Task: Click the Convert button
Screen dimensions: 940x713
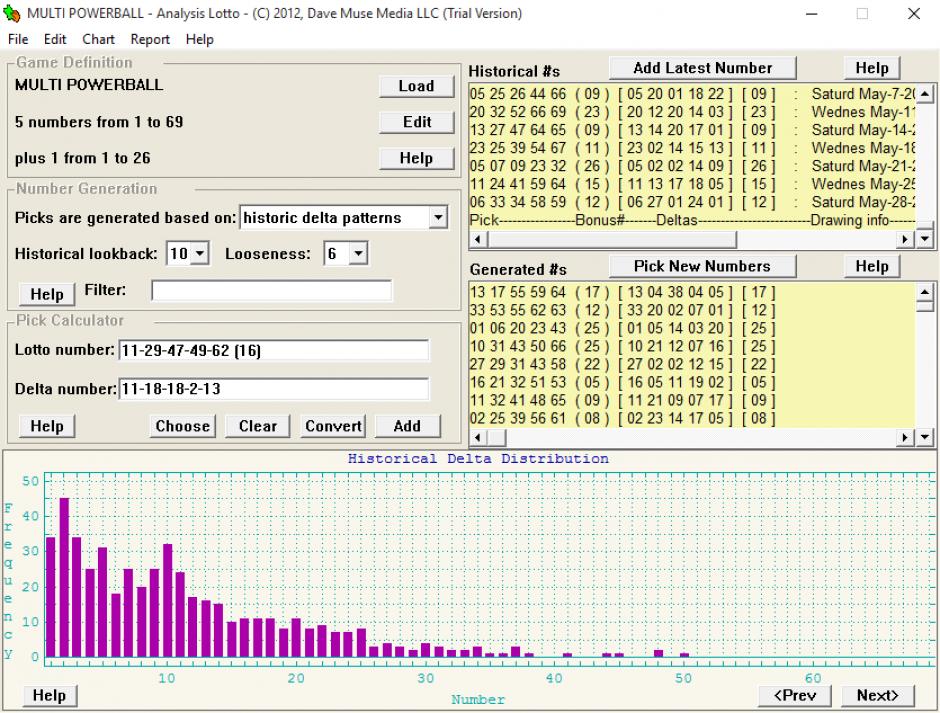Action: click(x=333, y=426)
